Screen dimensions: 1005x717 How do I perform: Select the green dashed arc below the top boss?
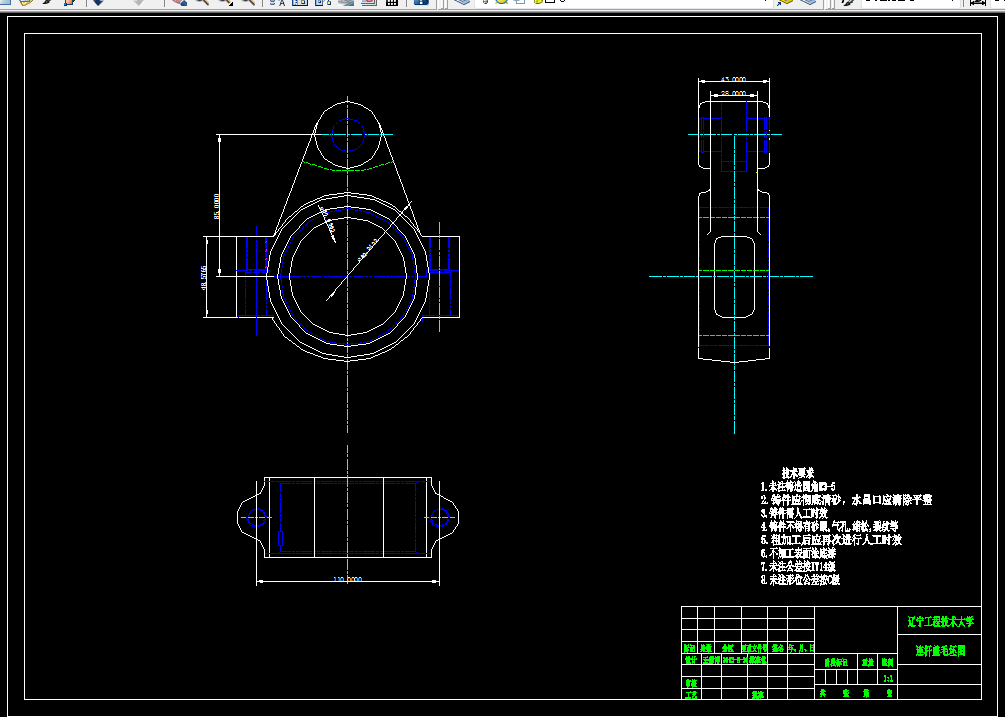tap(348, 166)
